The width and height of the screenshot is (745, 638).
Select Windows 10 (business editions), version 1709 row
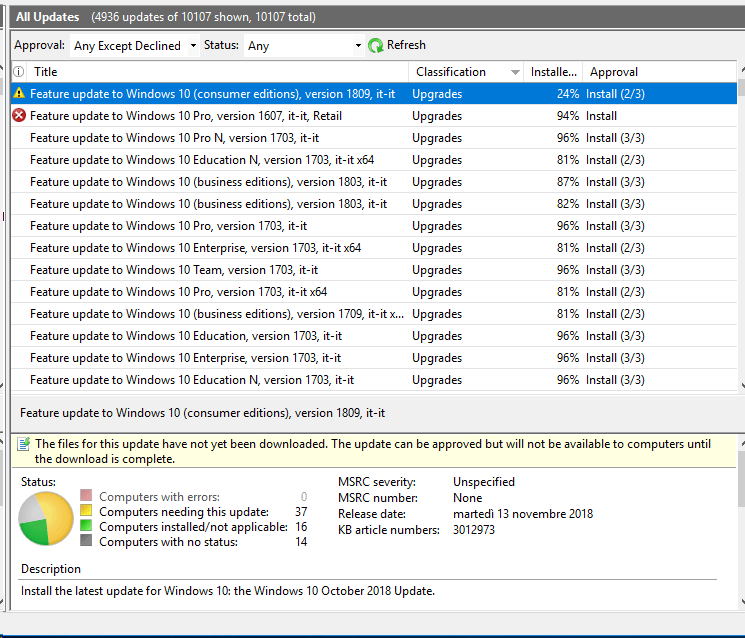click(x=374, y=314)
